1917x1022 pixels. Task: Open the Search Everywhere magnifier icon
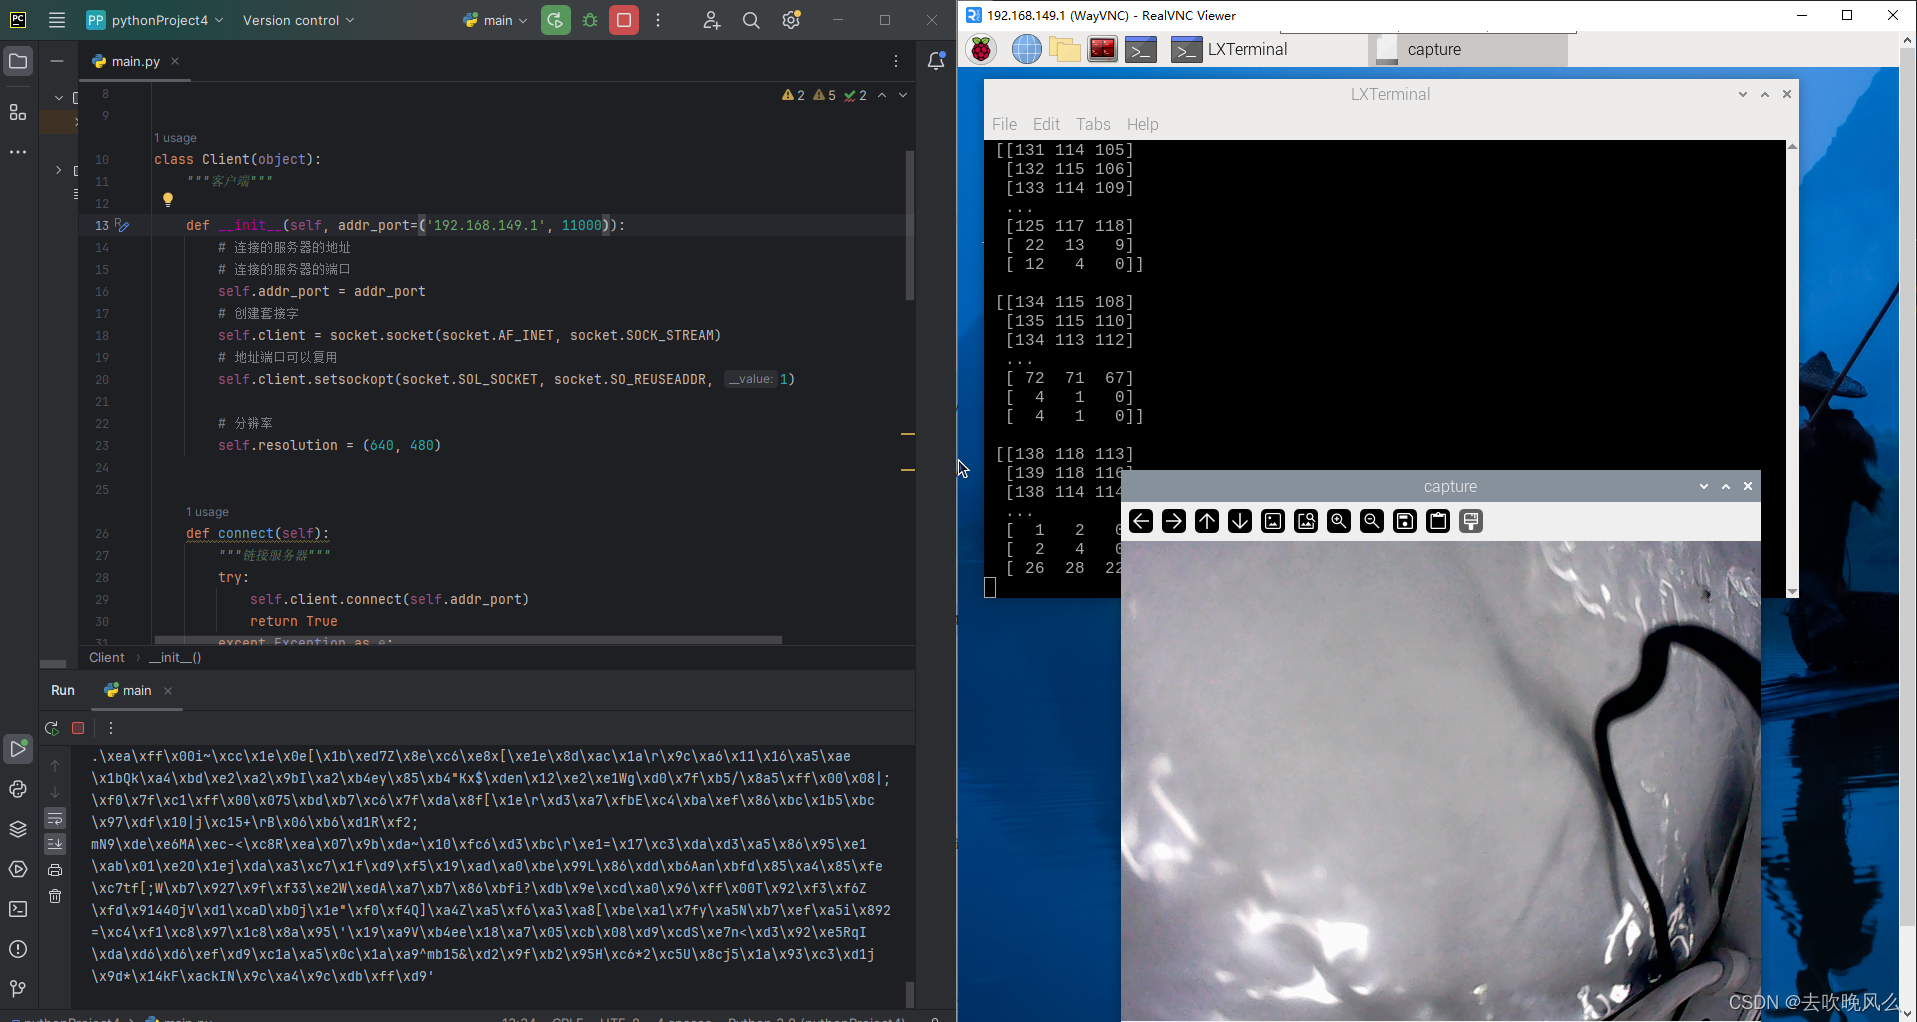[751, 20]
